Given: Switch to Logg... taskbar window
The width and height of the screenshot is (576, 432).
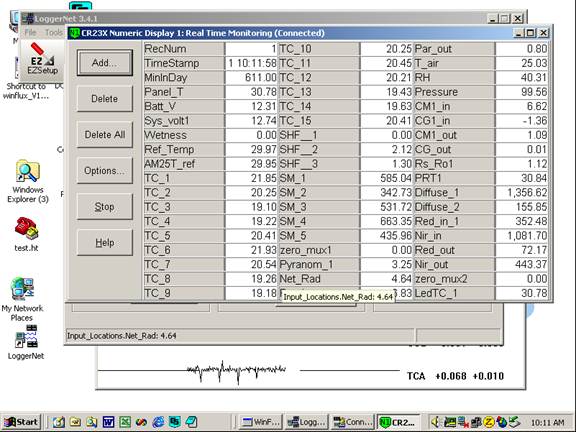Looking at the screenshot, I should coord(307,422).
